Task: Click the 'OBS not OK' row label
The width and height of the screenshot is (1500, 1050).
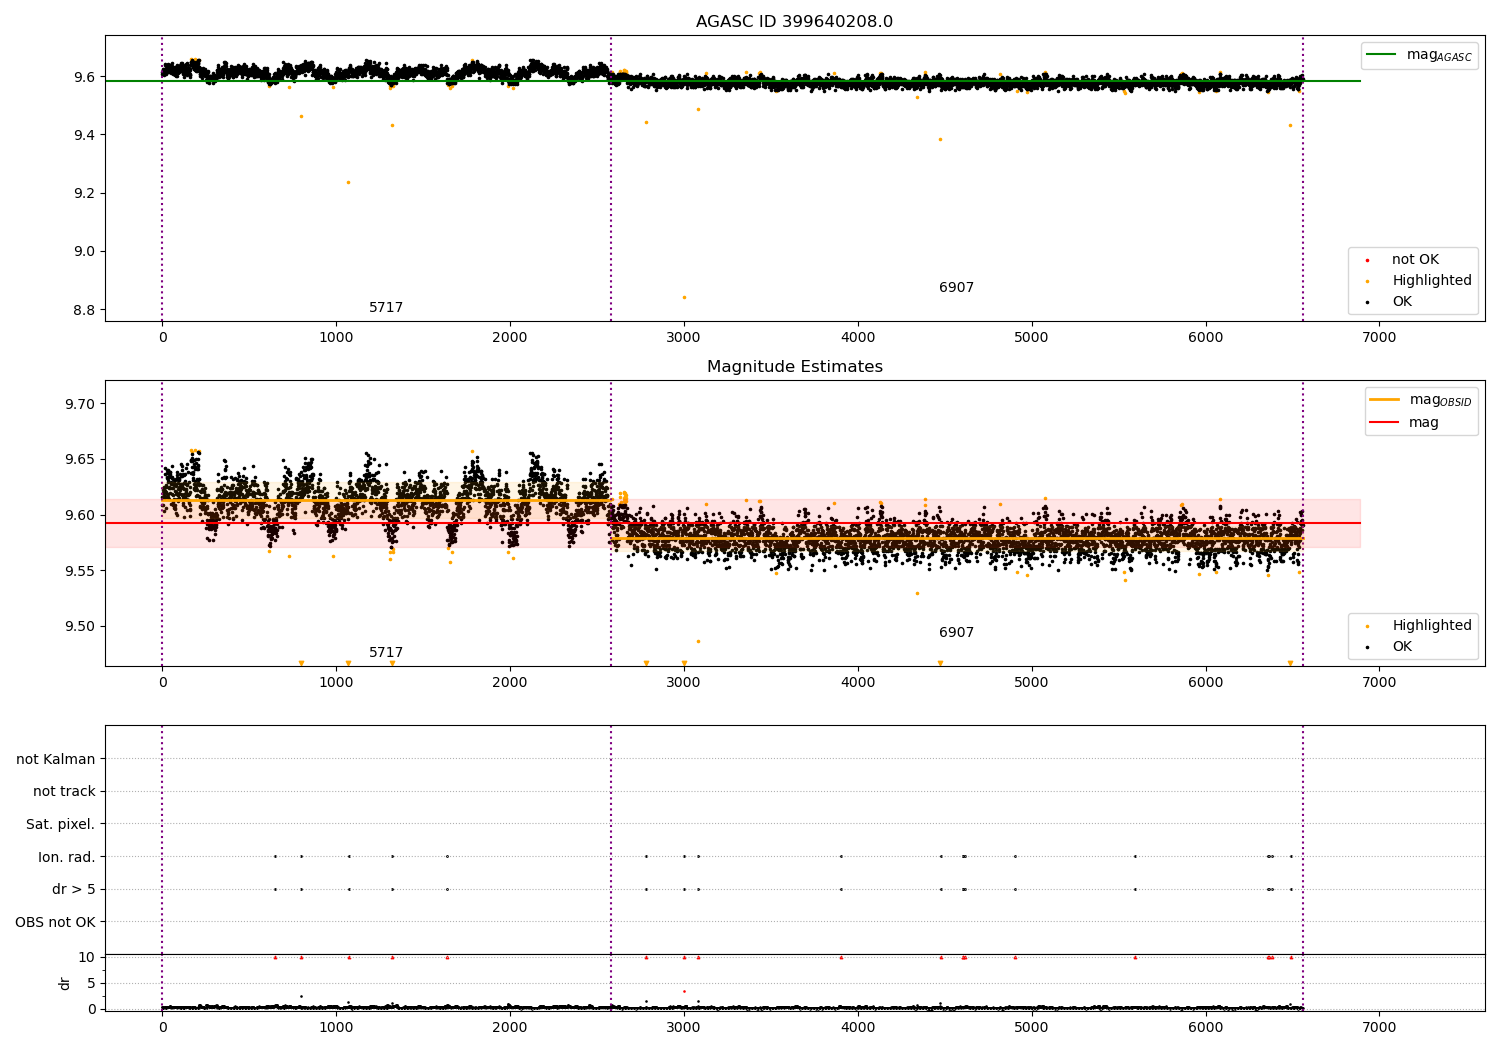Action: (56, 922)
